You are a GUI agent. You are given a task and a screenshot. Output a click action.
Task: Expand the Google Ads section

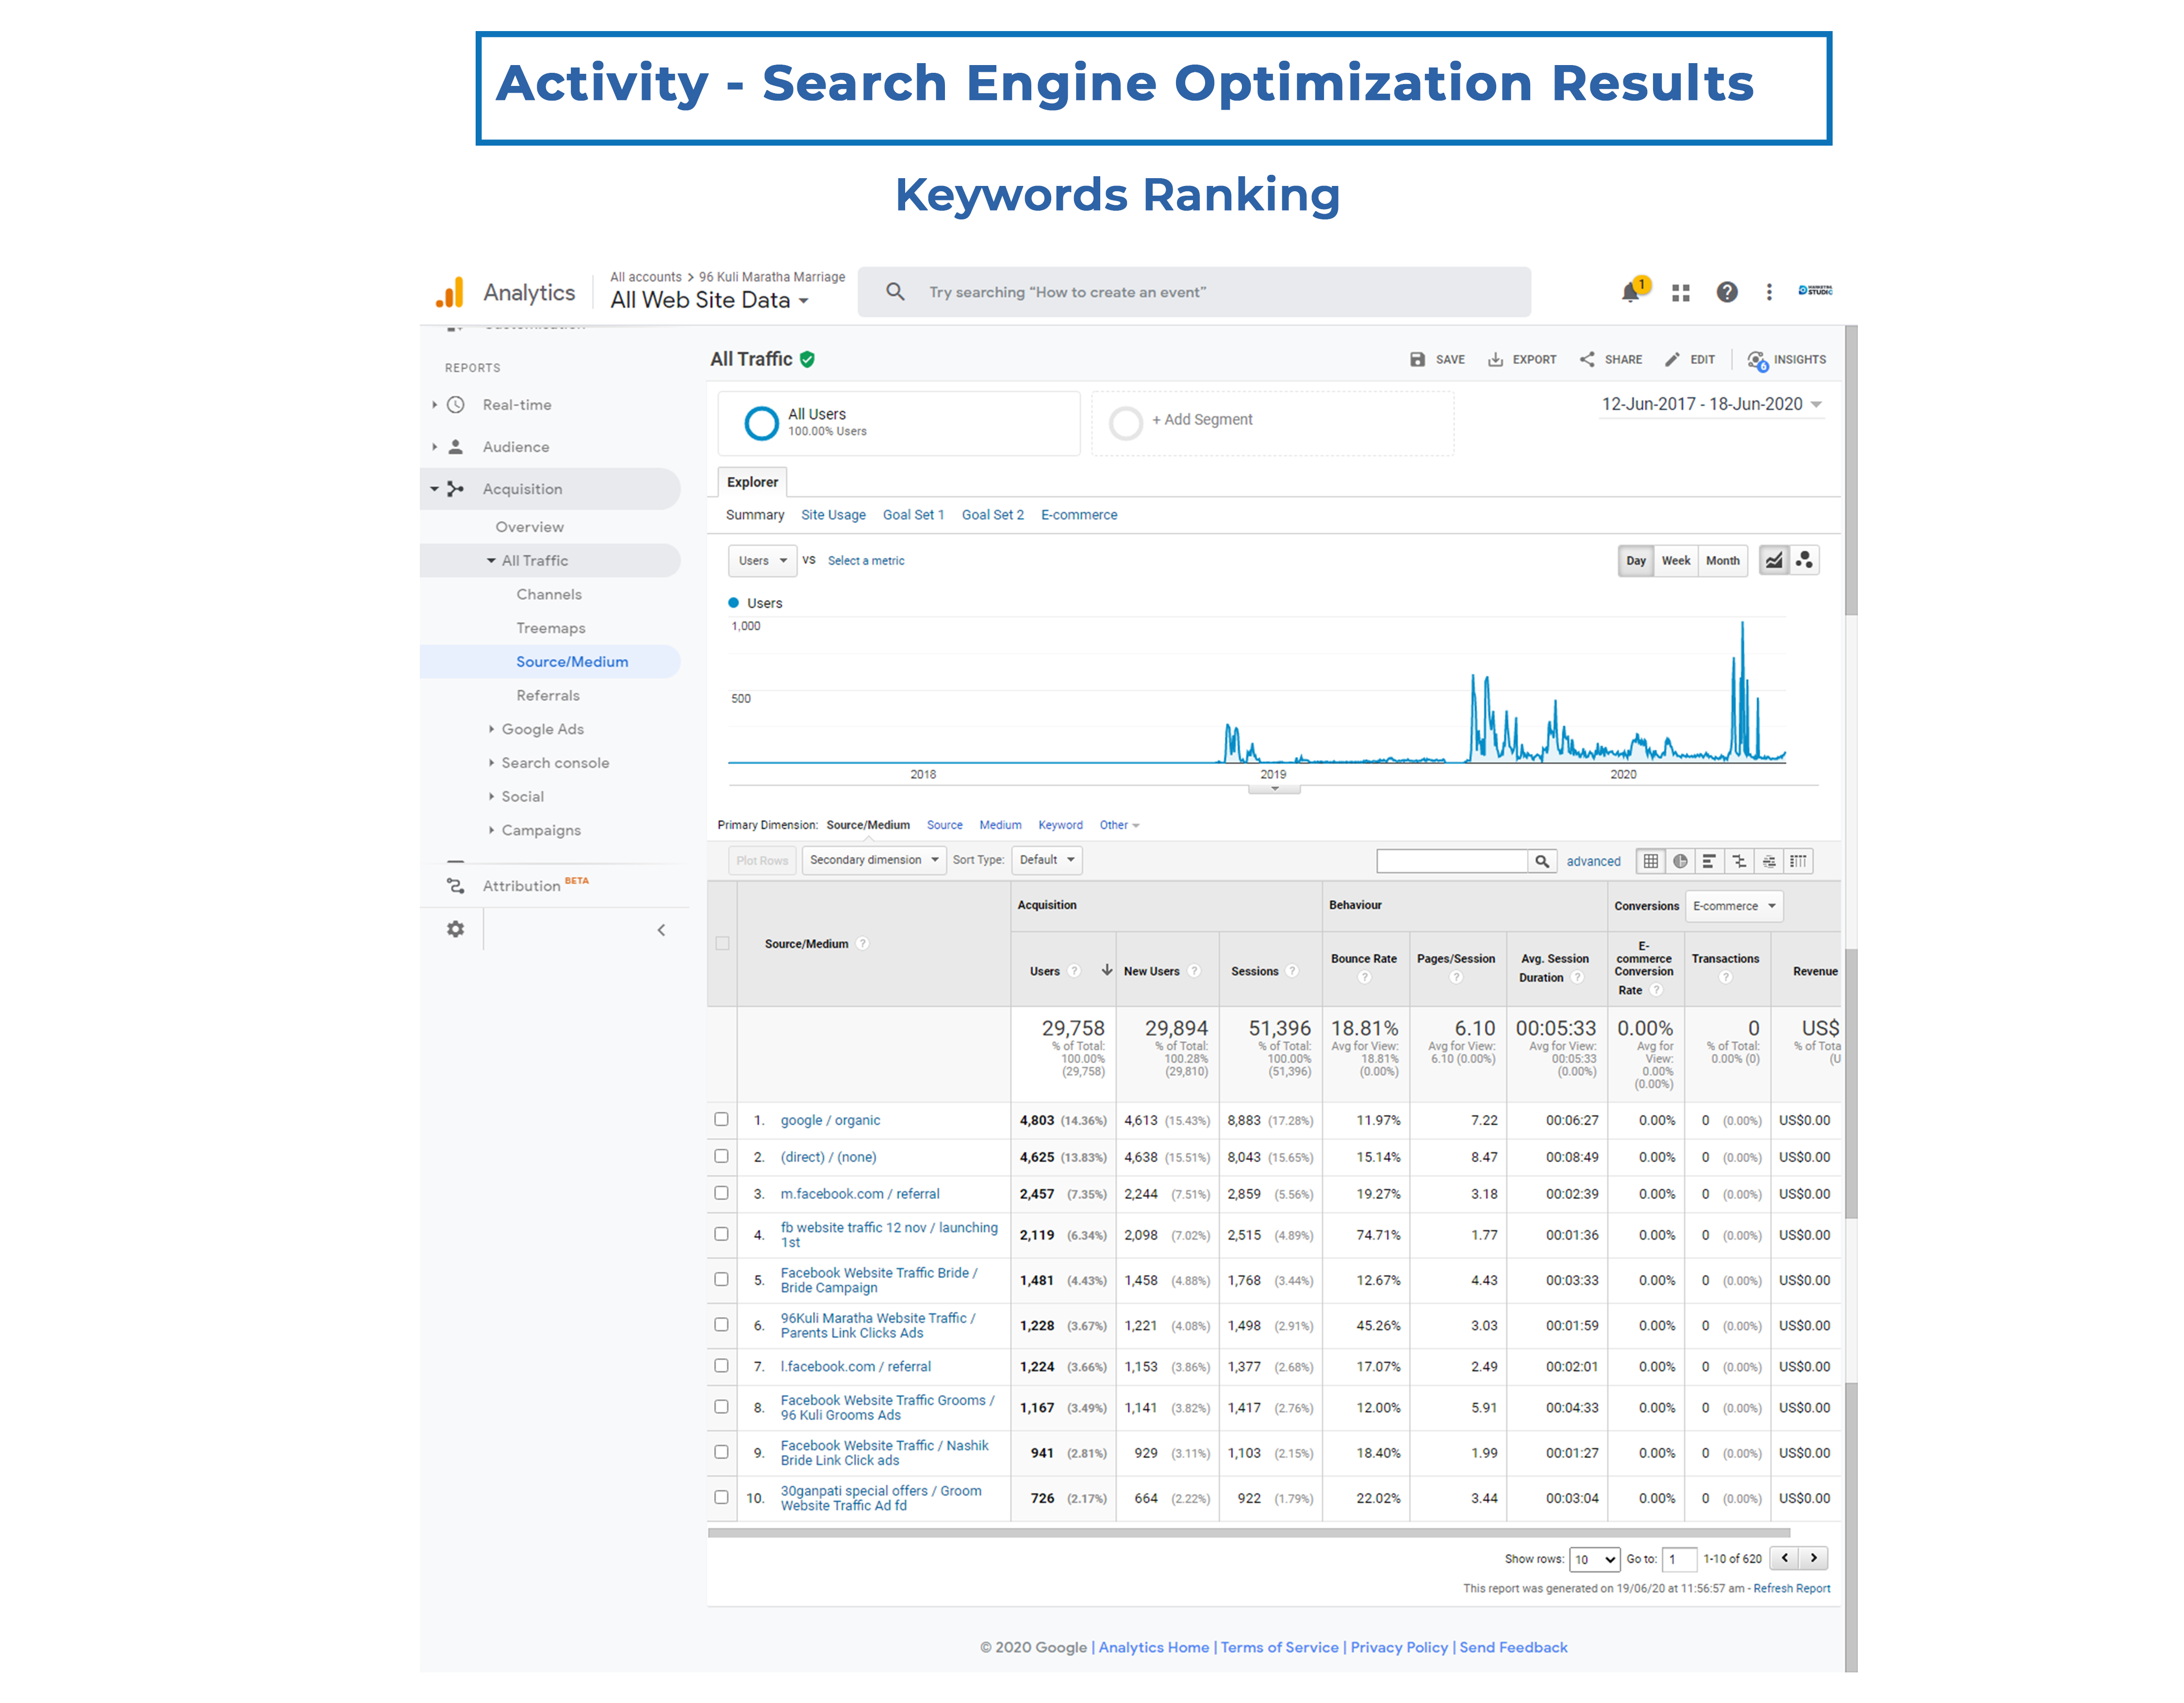pyautogui.click(x=542, y=729)
